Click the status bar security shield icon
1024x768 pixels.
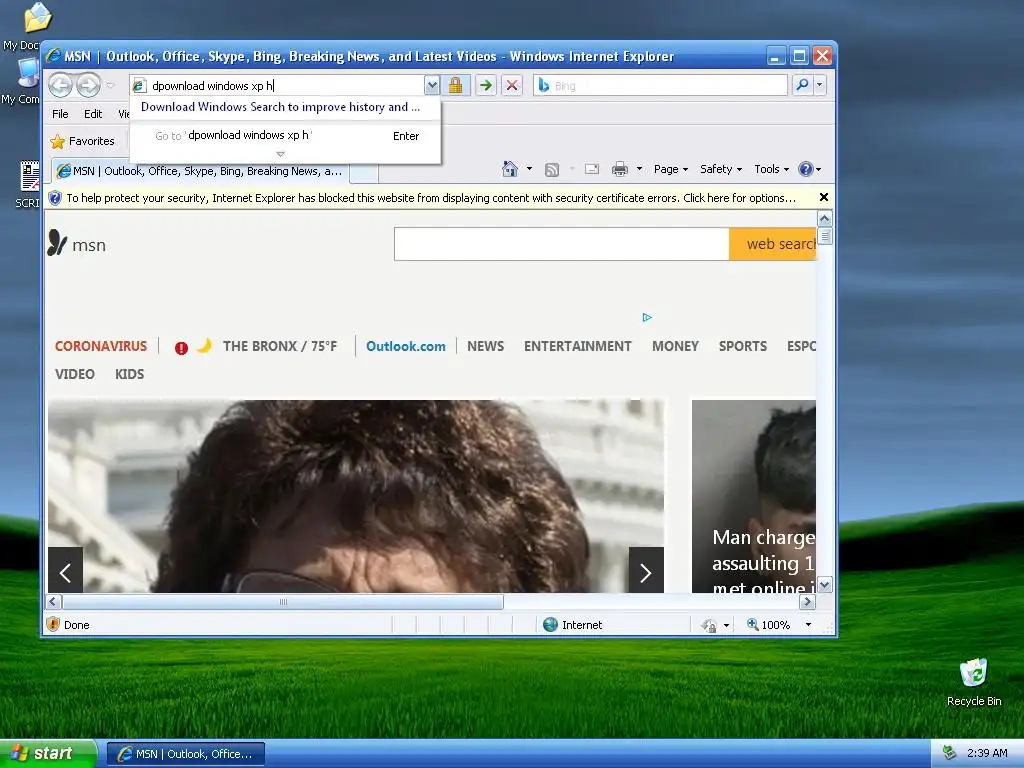(x=53, y=624)
